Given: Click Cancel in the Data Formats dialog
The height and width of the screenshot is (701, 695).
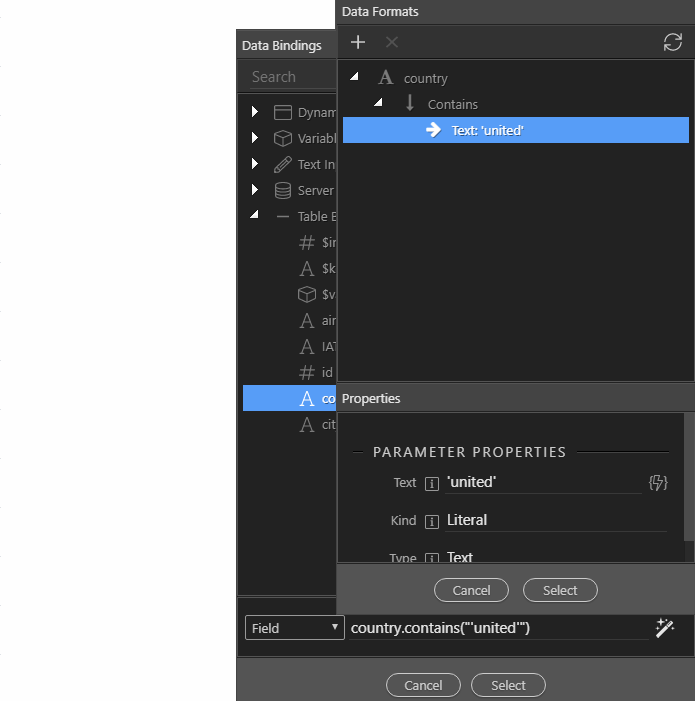Looking at the screenshot, I should pos(471,590).
